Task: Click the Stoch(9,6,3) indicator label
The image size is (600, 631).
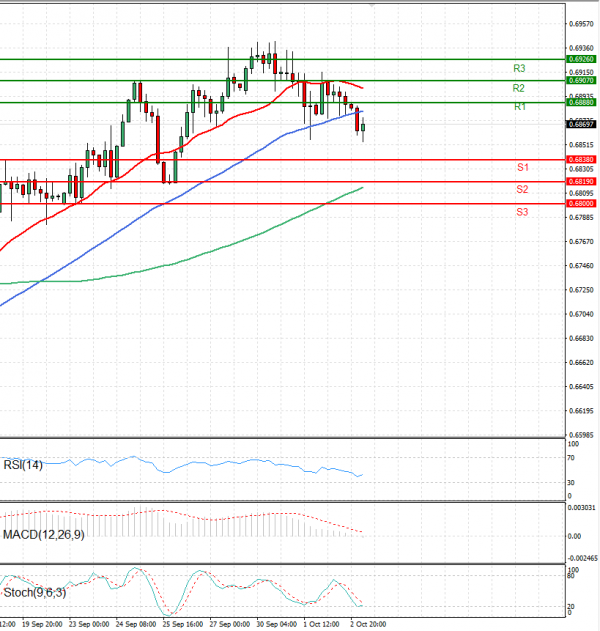Action: pyautogui.click(x=35, y=592)
